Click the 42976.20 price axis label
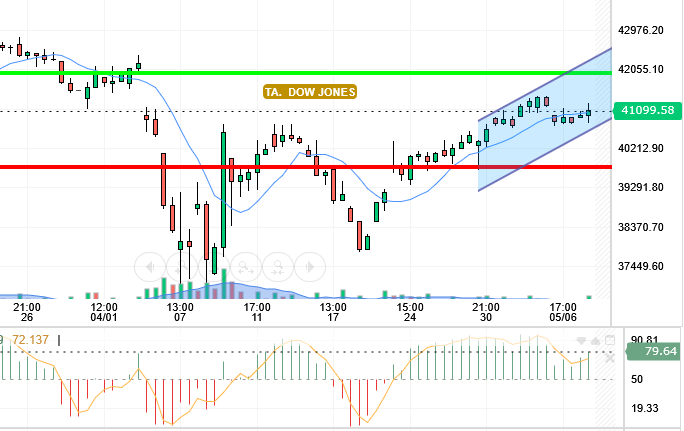The image size is (684, 431). tap(641, 30)
